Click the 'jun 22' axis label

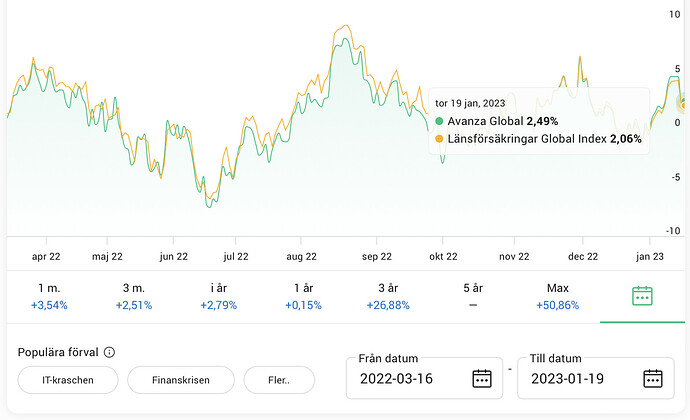point(173,257)
